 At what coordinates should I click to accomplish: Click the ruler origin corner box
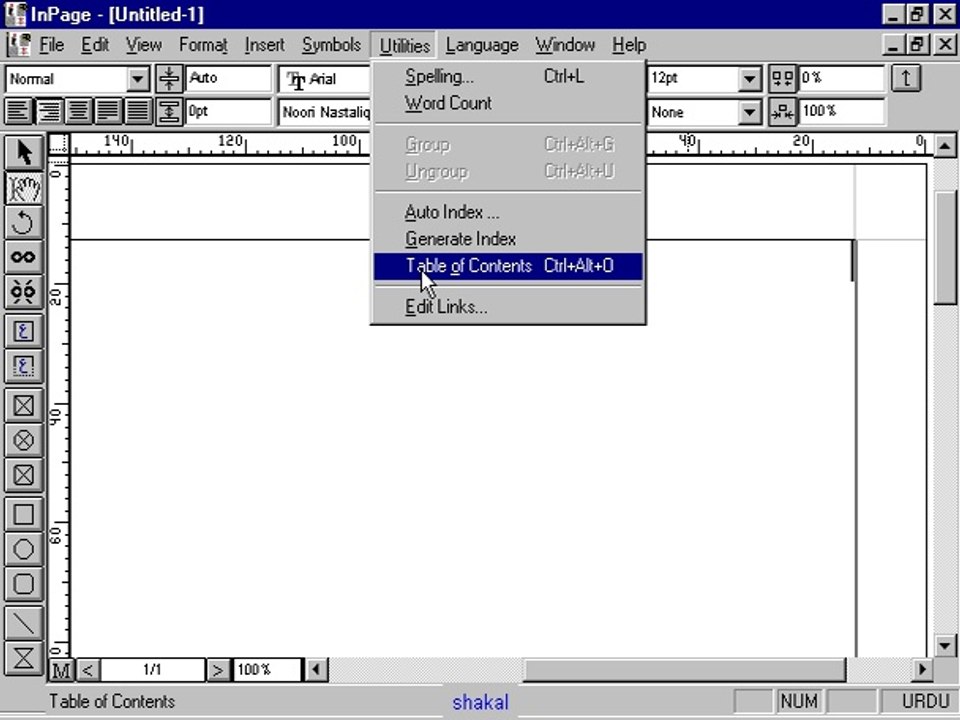59,143
